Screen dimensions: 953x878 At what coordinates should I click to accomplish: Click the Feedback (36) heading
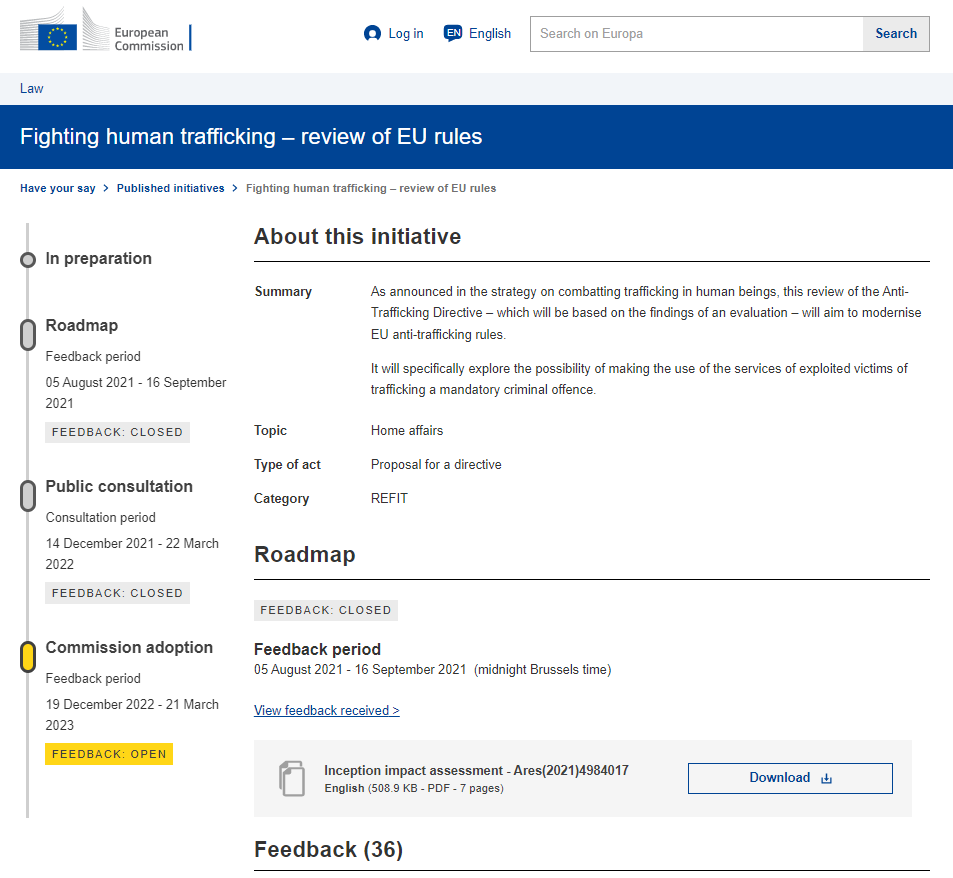click(328, 849)
